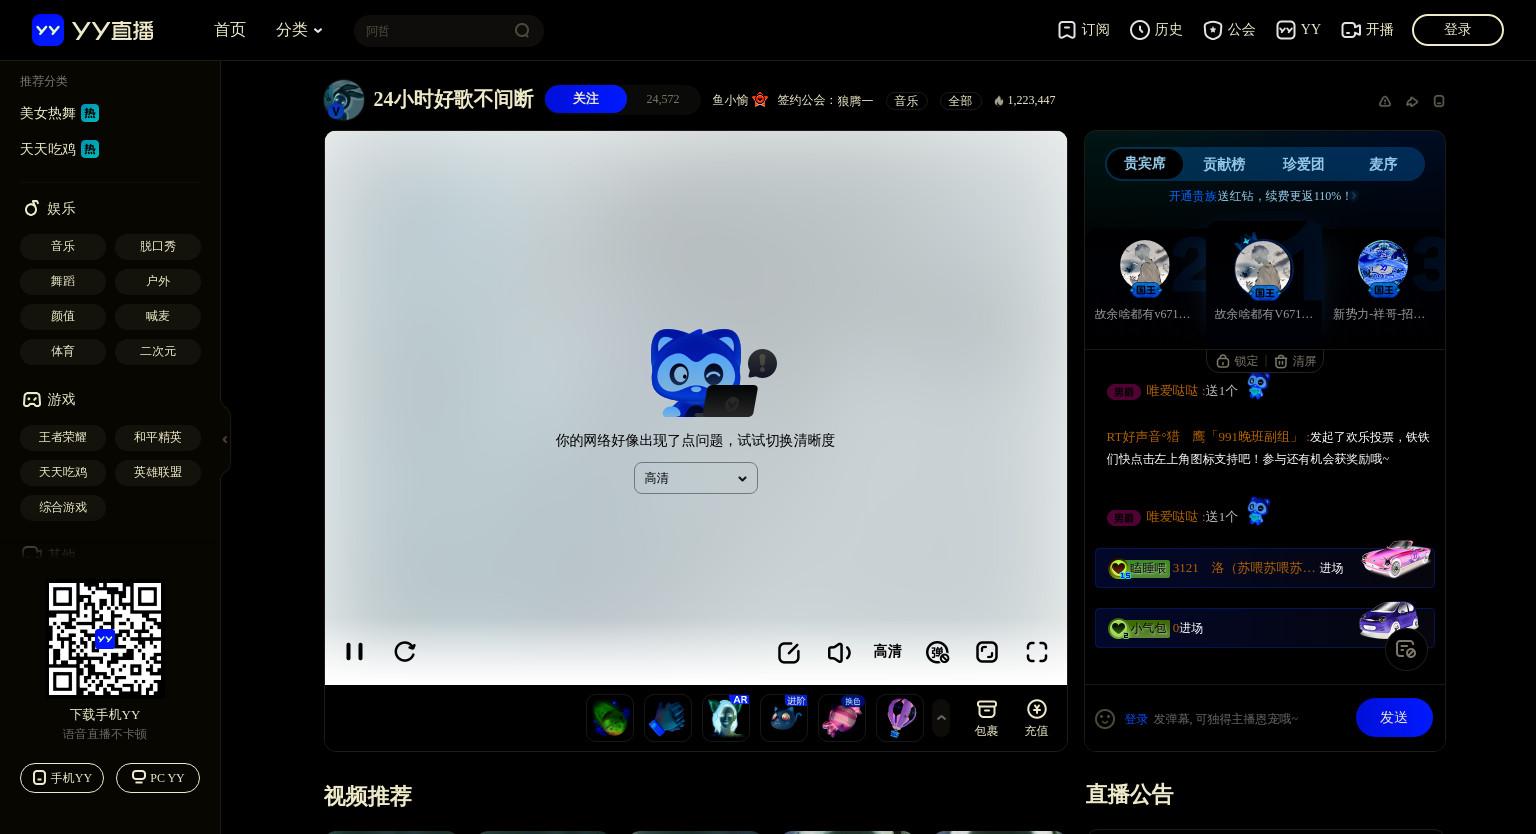Click the search magnifier icon
The height and width of the screenshot is (834, 1536).
(522, 31)
